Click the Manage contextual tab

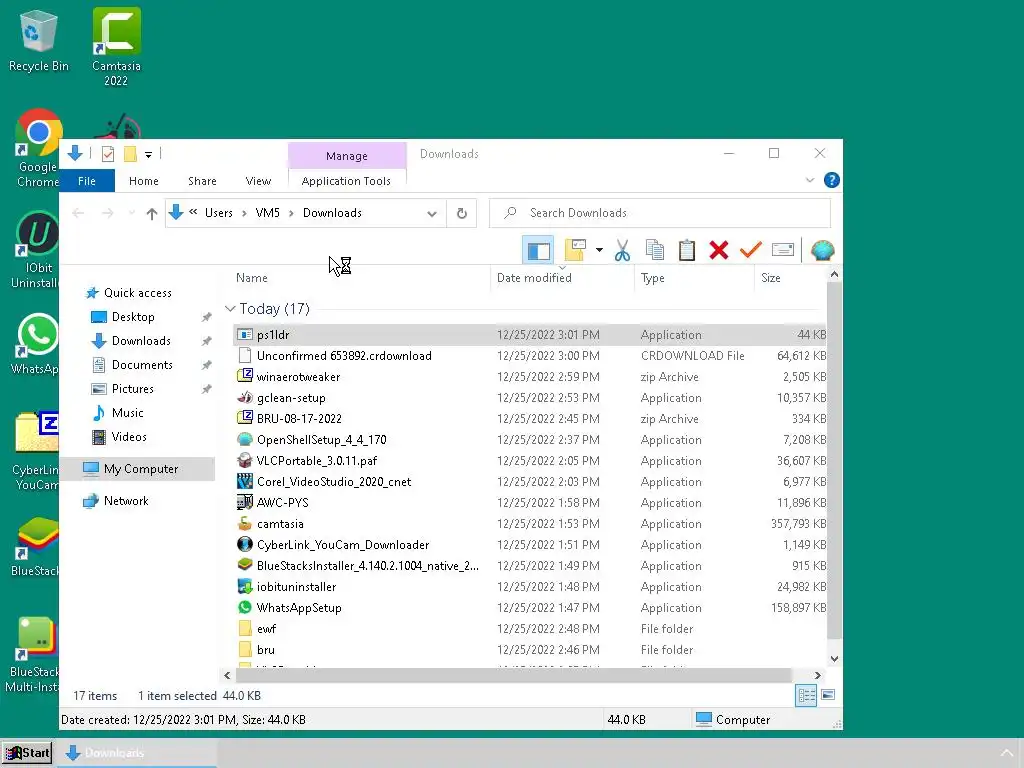[x=347, y=156]
